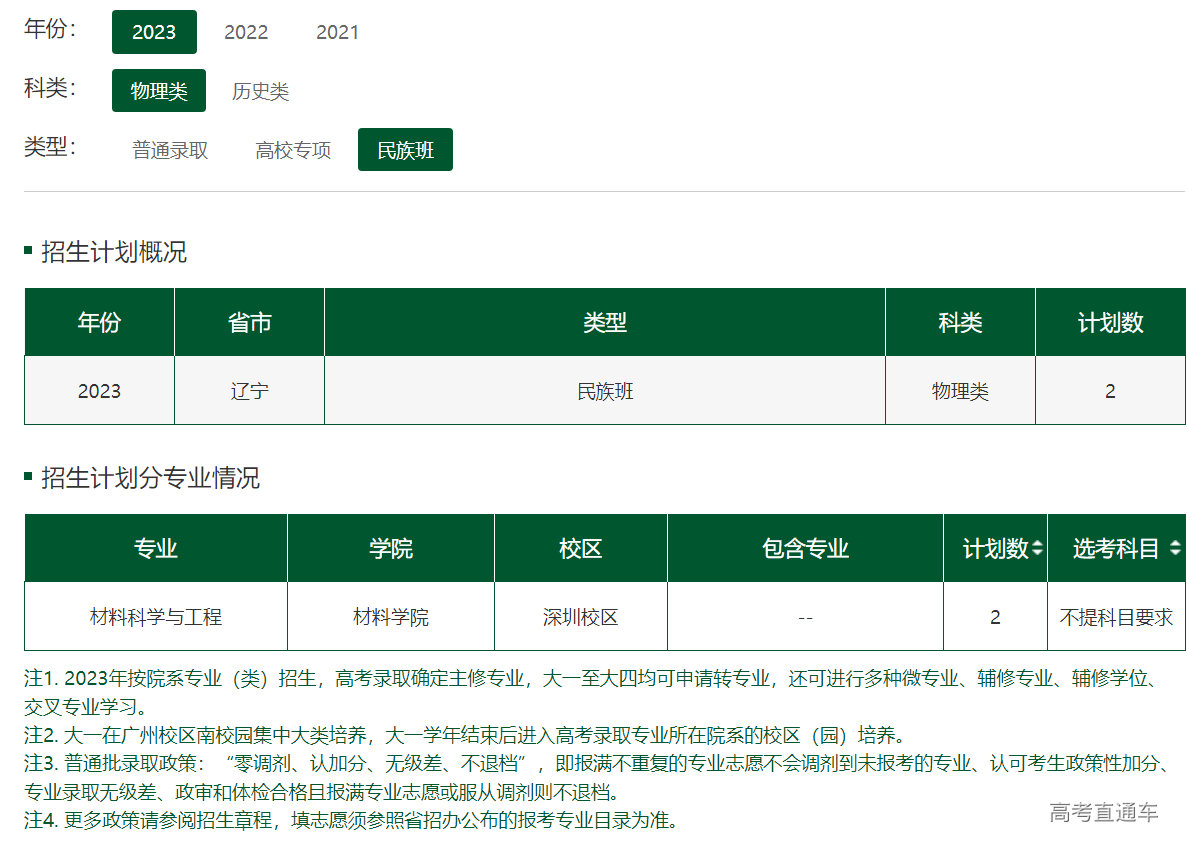Viewport: 1187px width, 852px height.
Task: Click the green square bullet beside 招生计划概况
Action: [28, 250]
